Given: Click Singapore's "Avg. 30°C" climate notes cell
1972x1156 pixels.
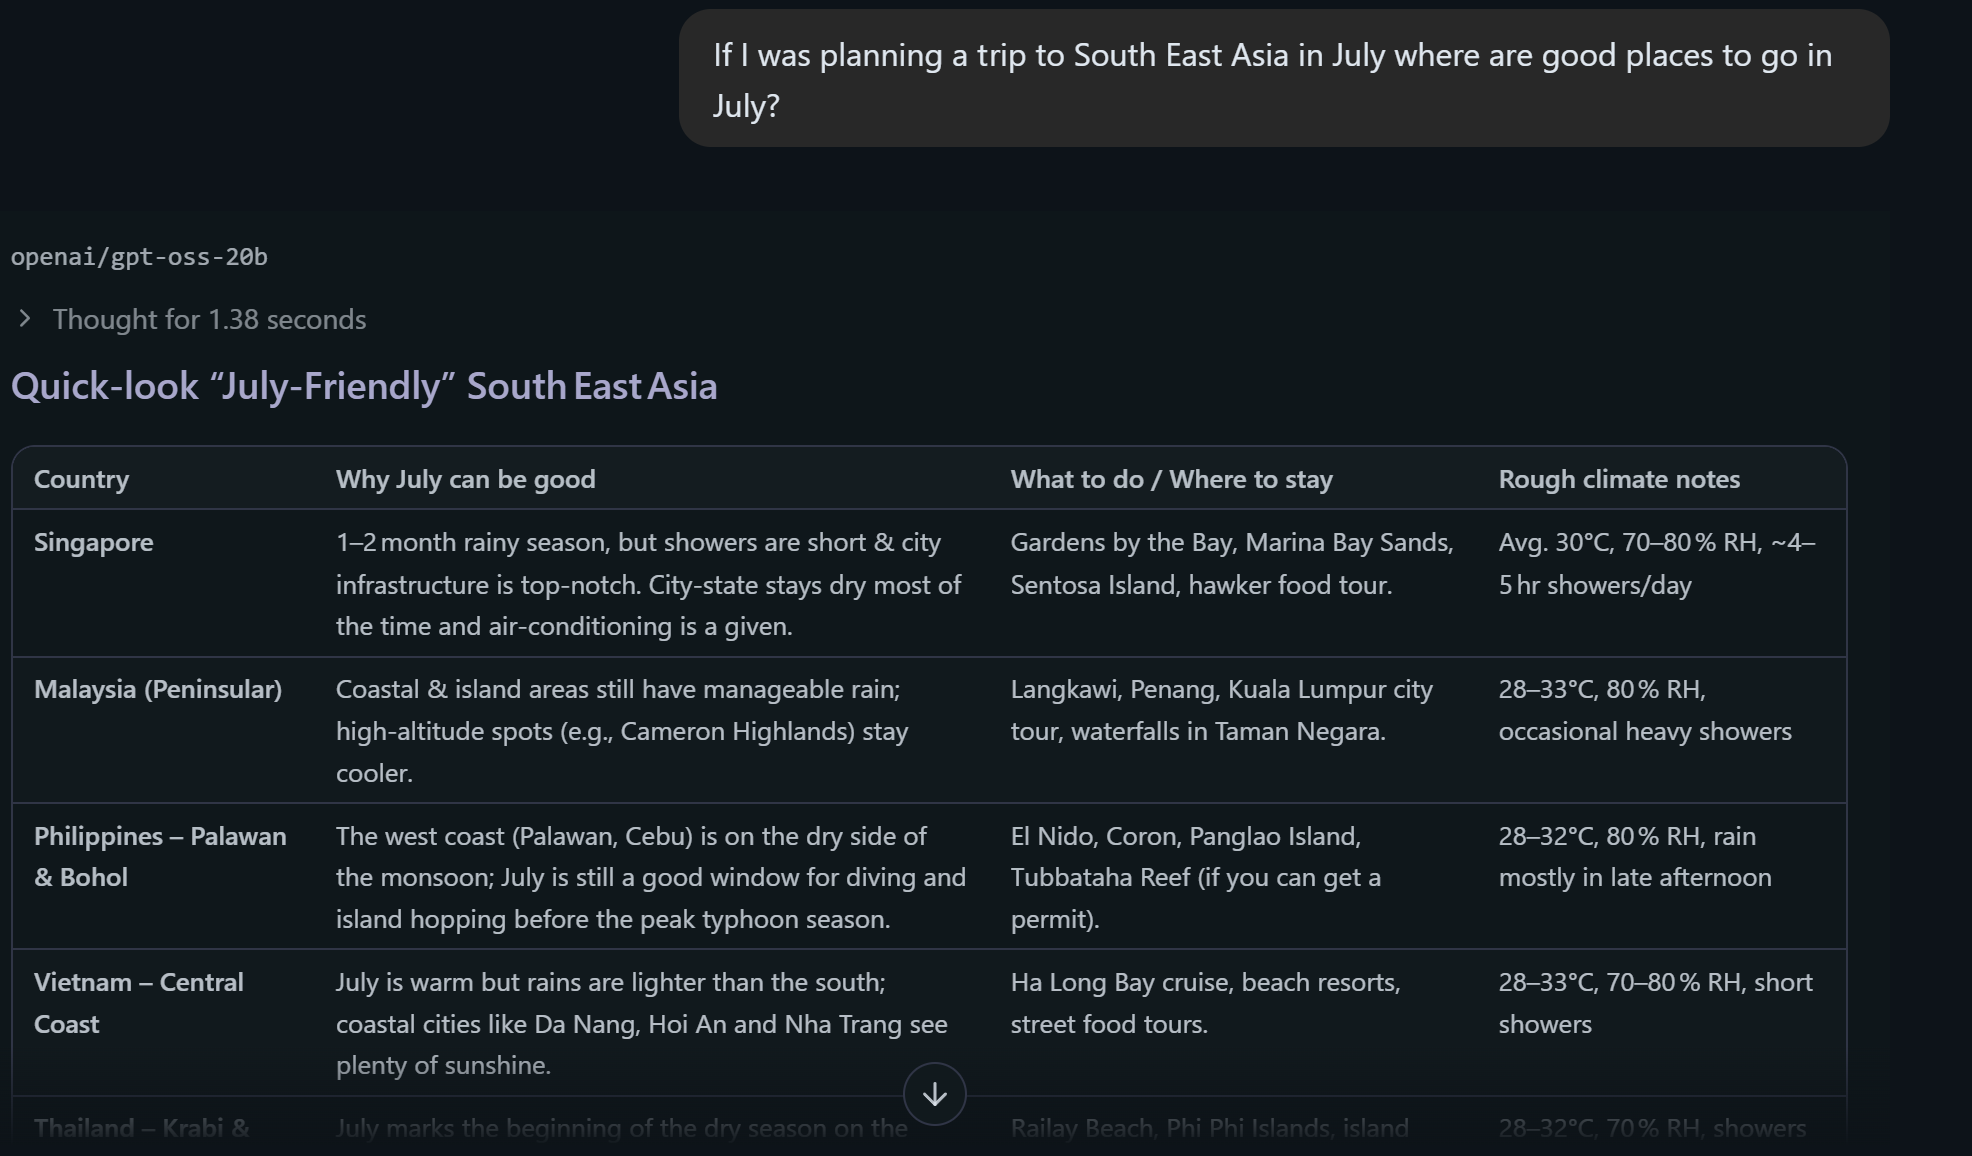Looking at the screenshot, I should pos(1655,563).
